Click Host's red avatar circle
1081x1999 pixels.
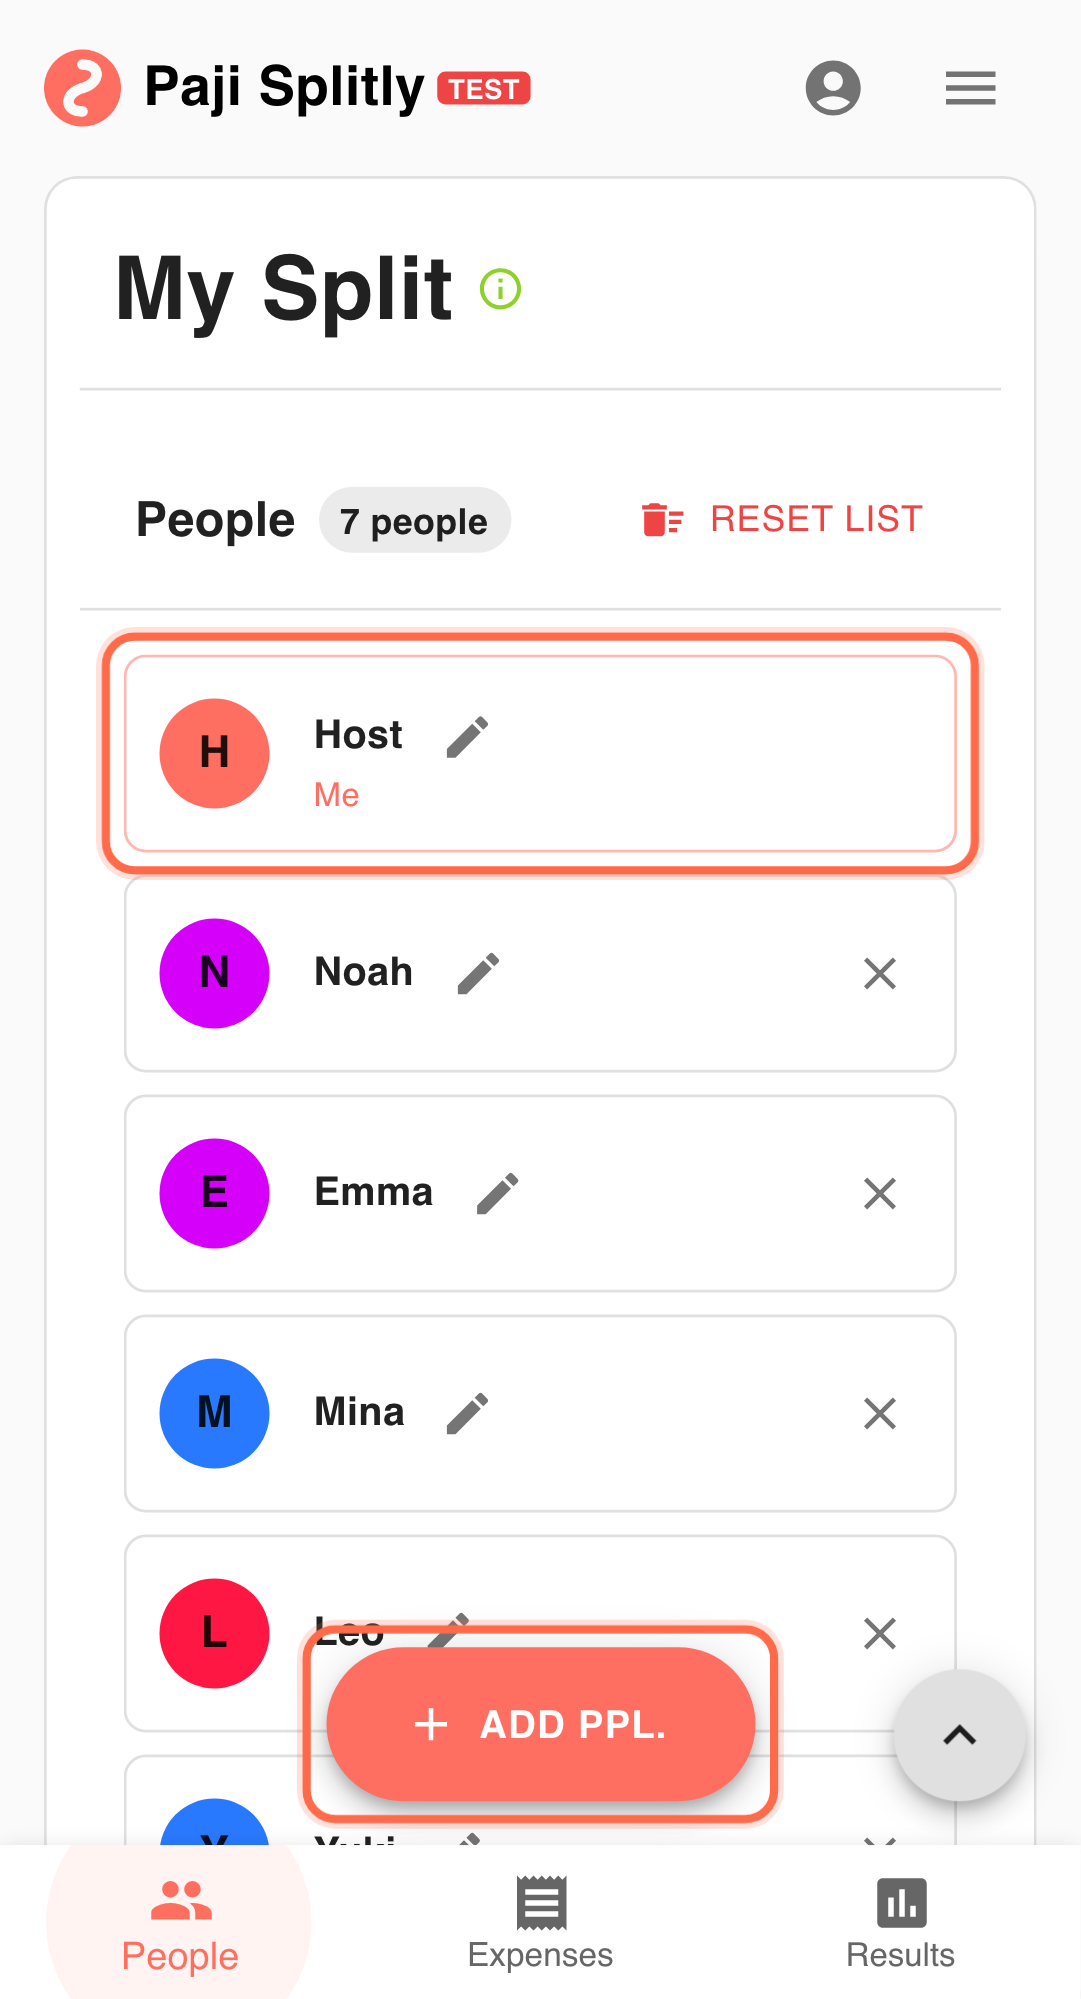[x=214, y=753]
